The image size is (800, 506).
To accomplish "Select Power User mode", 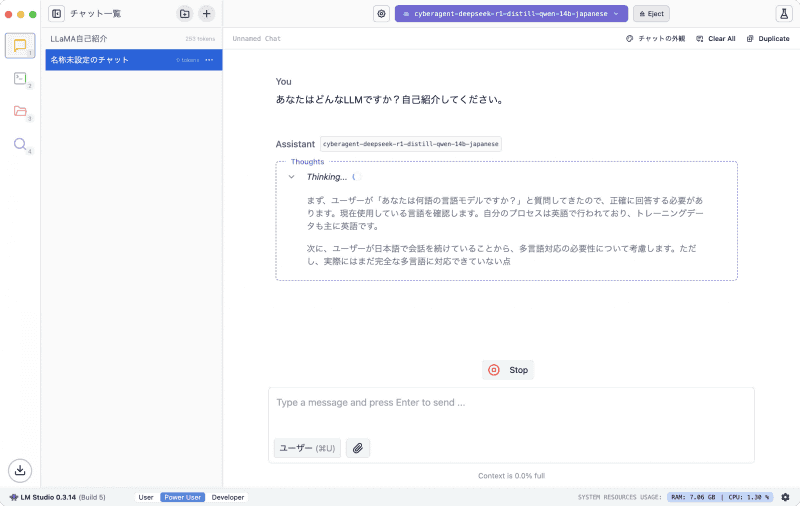I will [x=183, y=497].
